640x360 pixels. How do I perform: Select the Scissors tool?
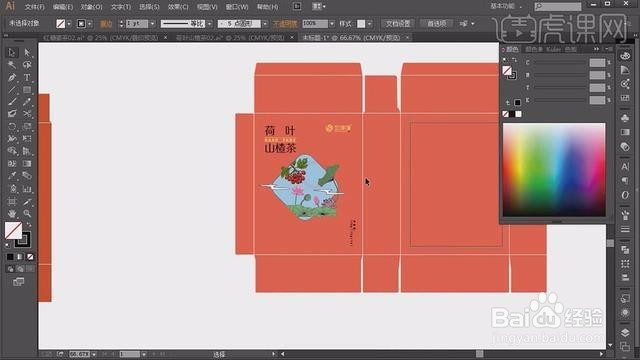[x=27, y=114]
